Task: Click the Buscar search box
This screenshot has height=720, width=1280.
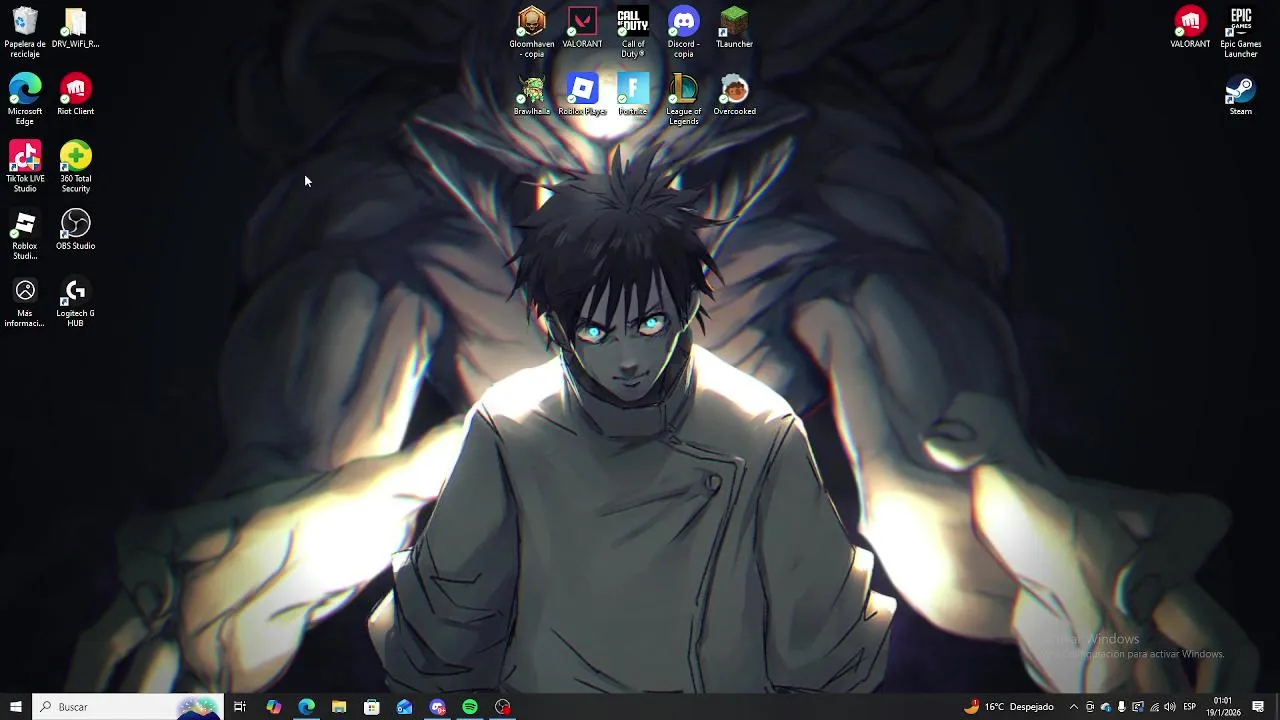Action: pos(128,707)
